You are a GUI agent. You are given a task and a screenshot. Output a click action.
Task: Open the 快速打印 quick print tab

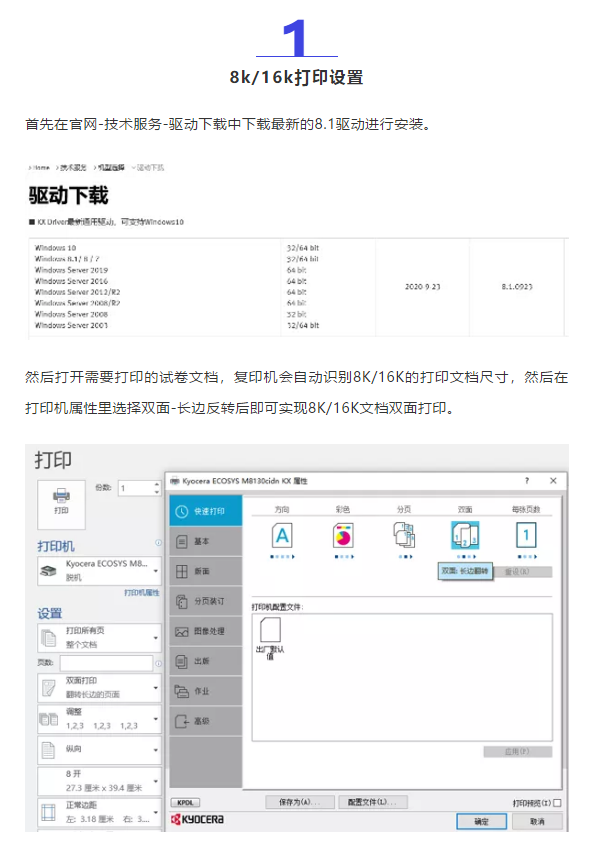(205, 511)
